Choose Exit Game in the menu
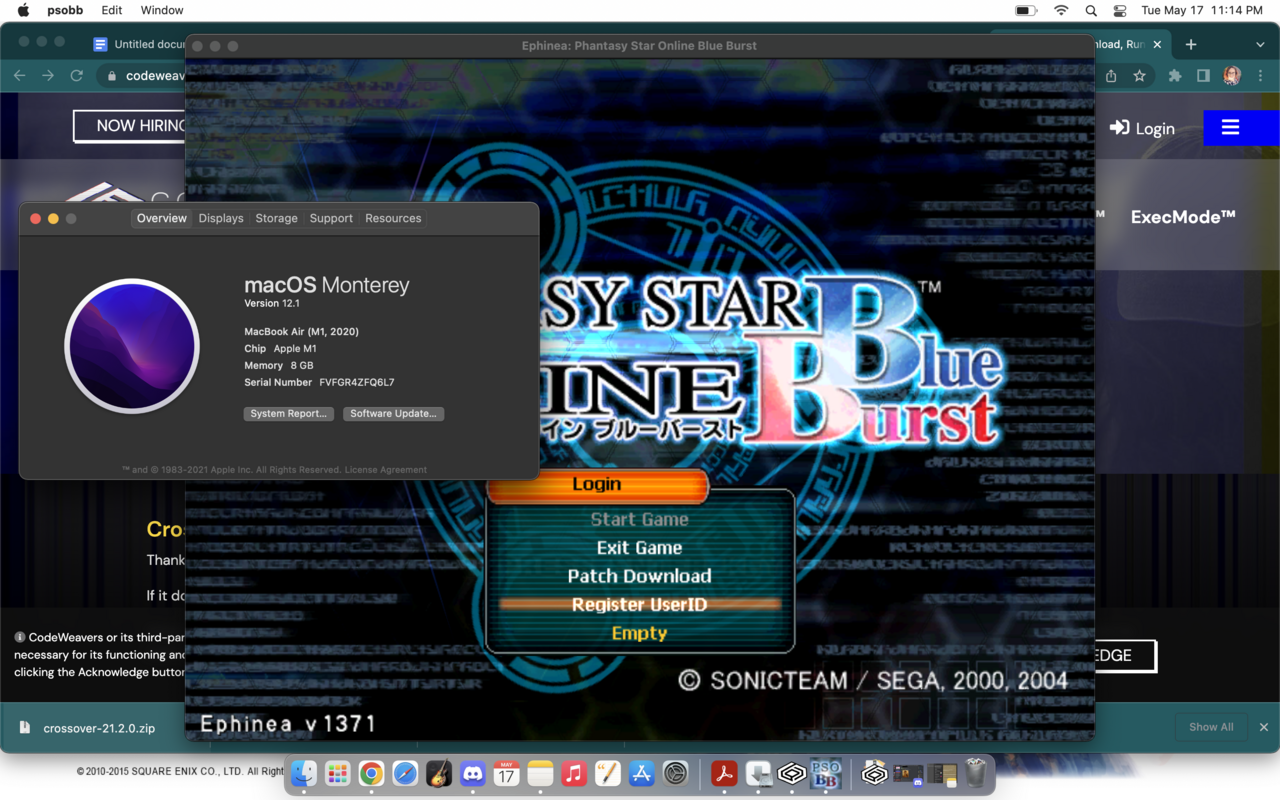Viewport: 1280px width, 800px height. click(639, 548)
